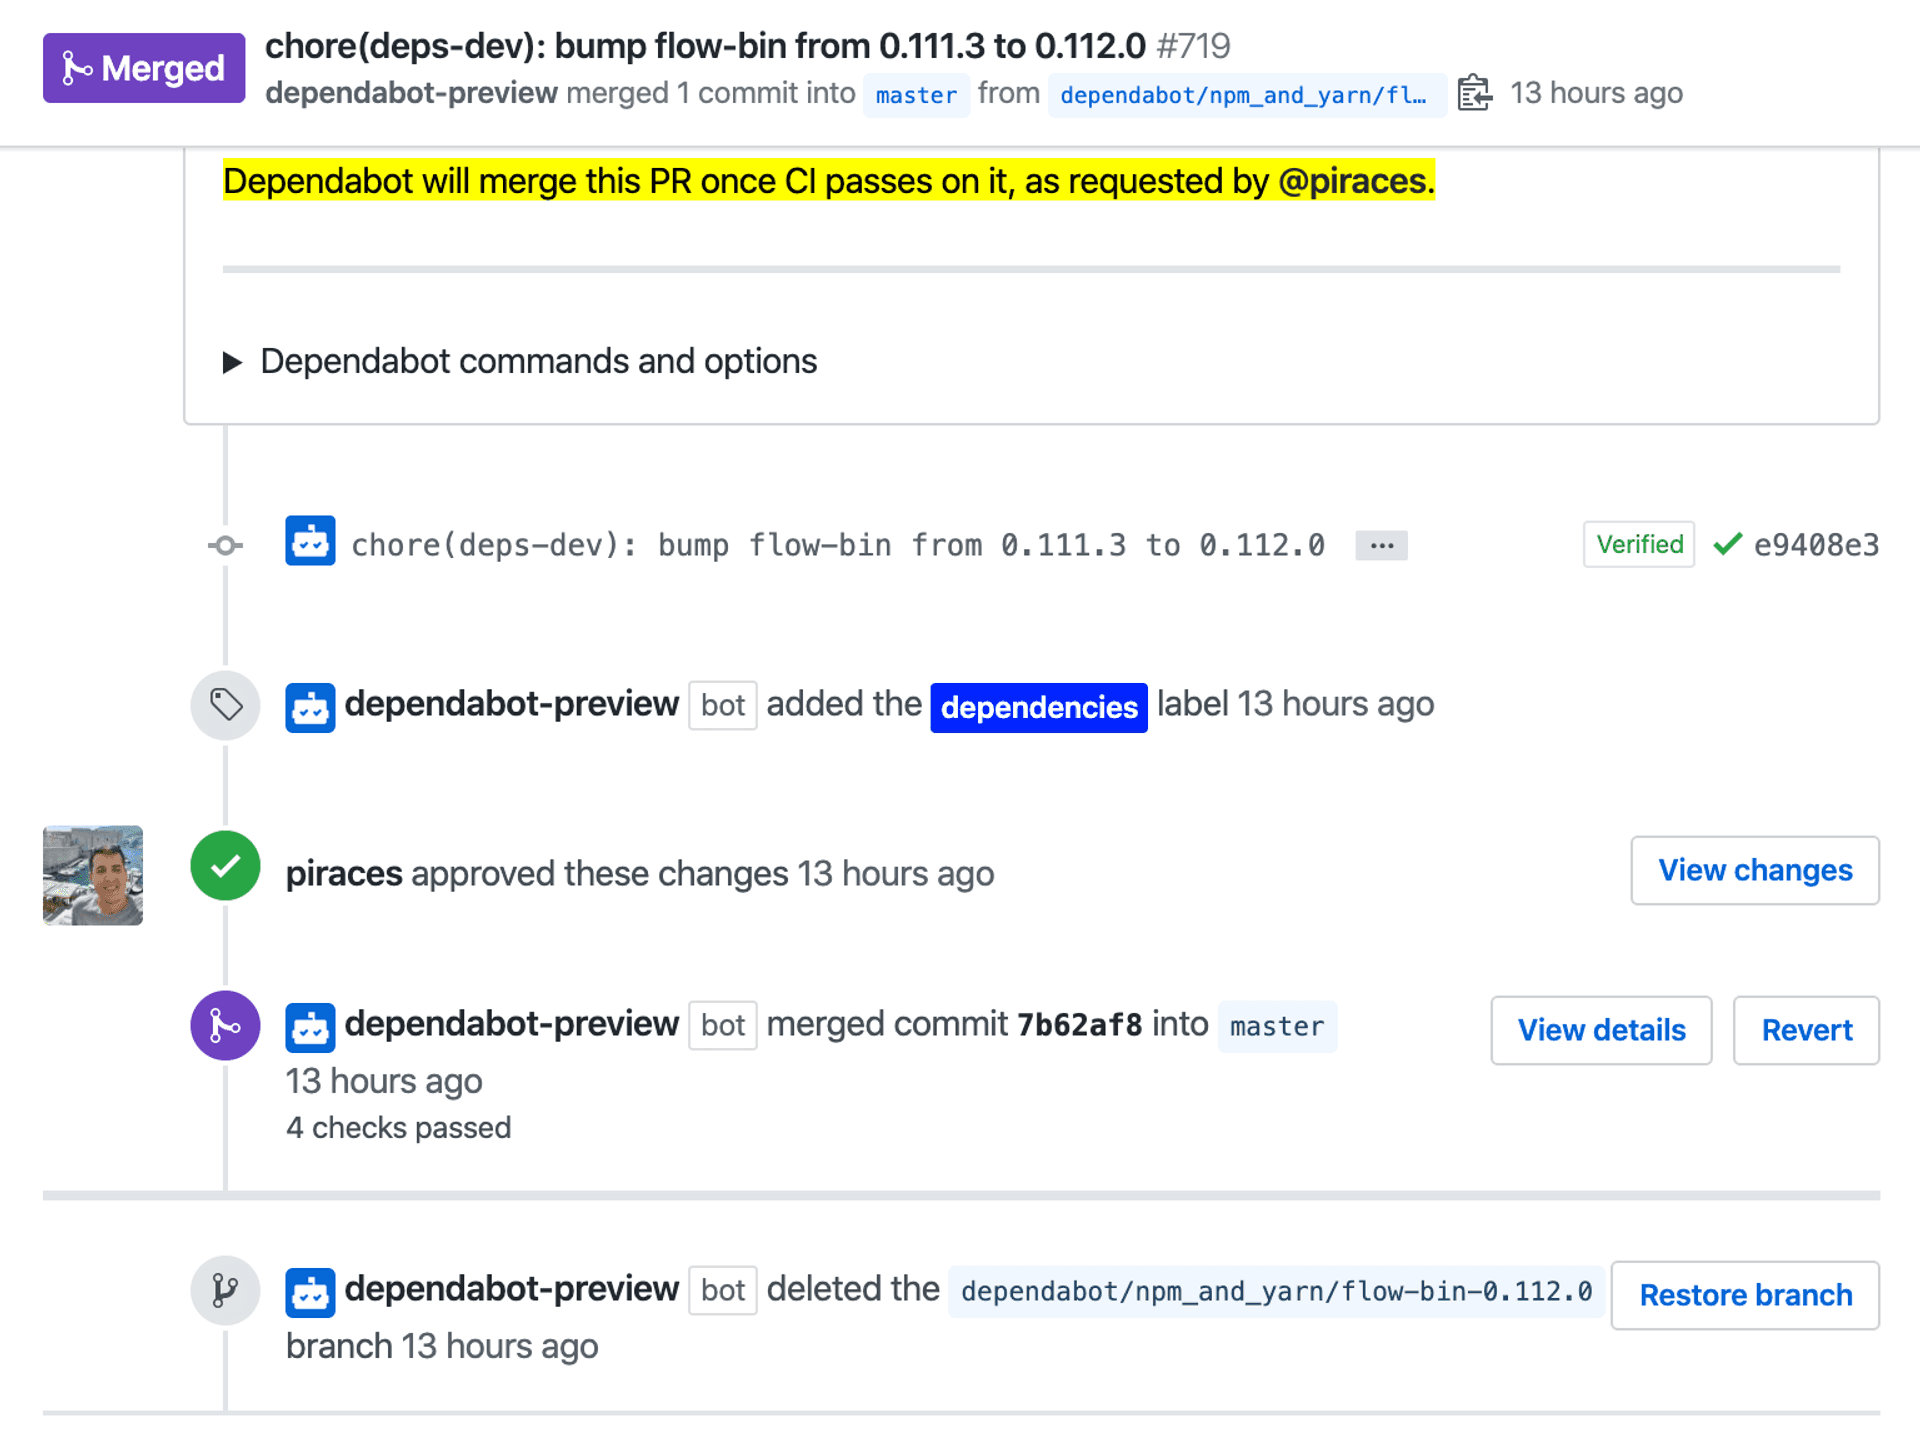Copy the branch name using the clipboard icon
The height and width of the screenshot is (1440, 1920).
1473,92
